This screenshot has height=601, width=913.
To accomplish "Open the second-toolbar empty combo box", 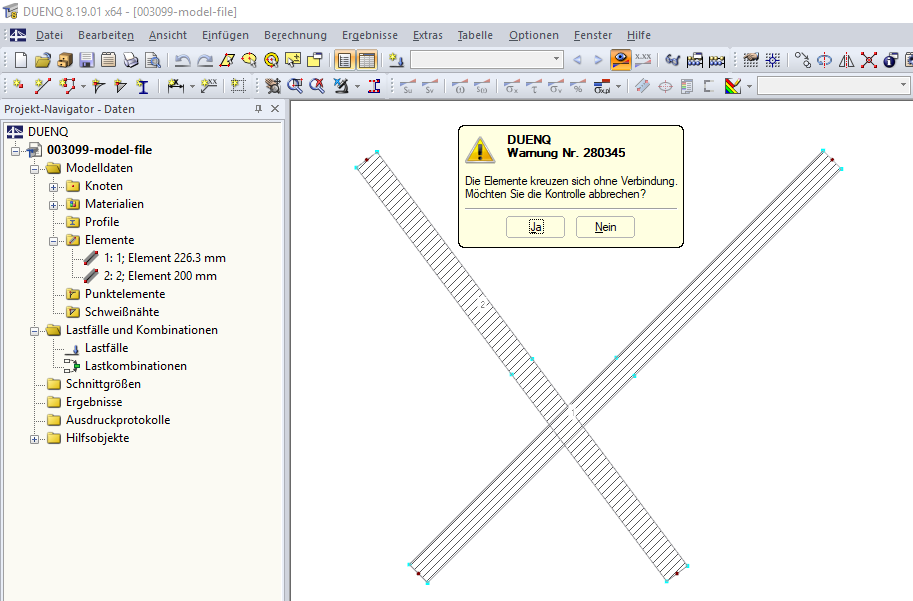I will point(833,86).
